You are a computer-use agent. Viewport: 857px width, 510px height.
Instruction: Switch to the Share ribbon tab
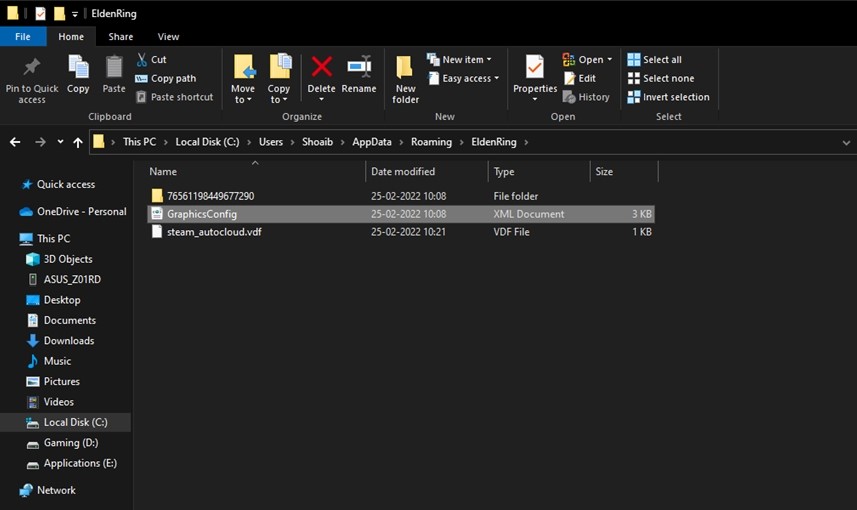(x=120, y=37)
